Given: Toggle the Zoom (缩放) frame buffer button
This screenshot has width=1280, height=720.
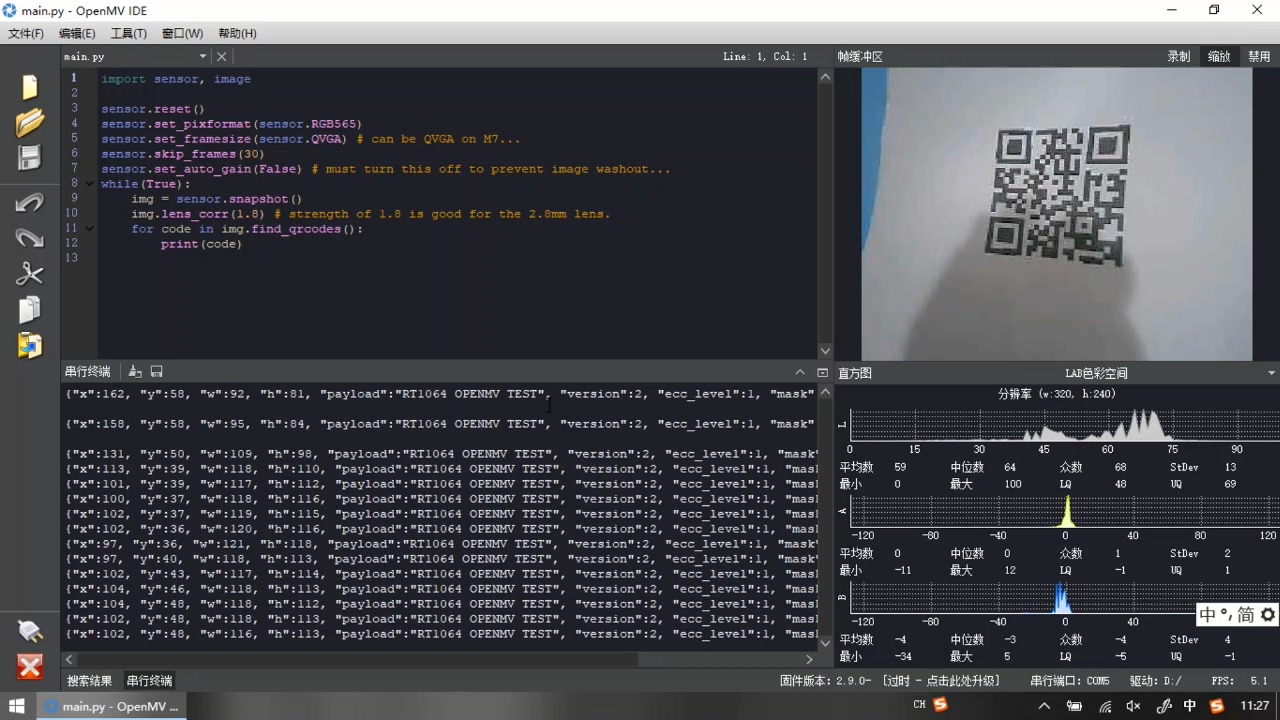Looking at the screenshot, I should click(x=1219, y=57).
